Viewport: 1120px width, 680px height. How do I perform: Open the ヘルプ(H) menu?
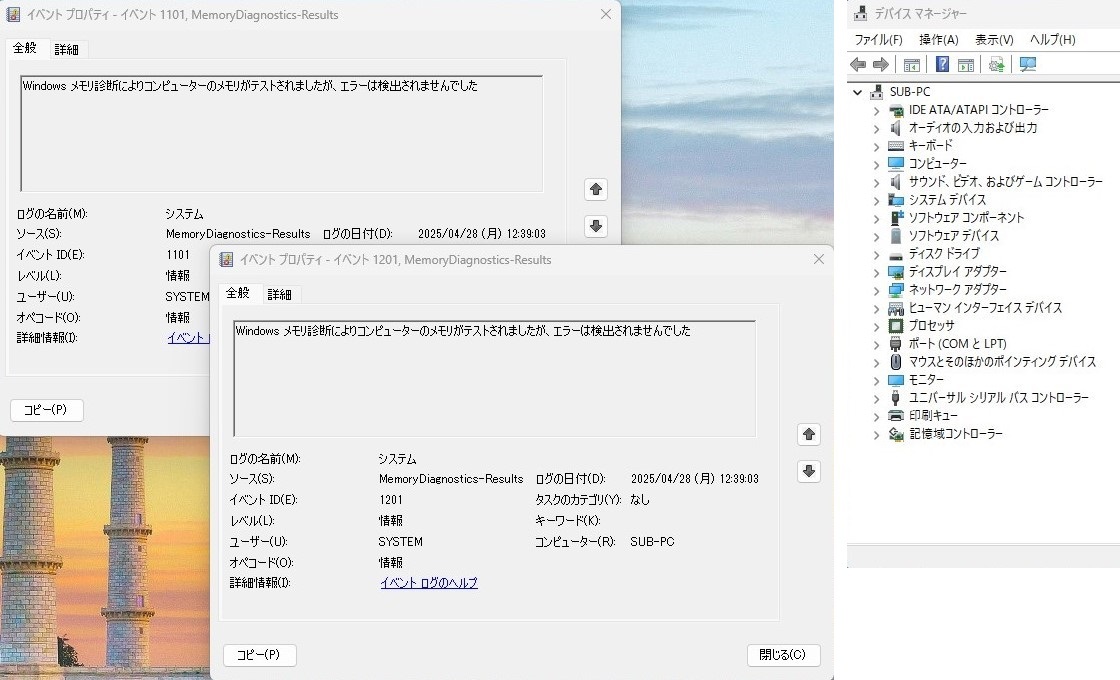coord(1052,40)
